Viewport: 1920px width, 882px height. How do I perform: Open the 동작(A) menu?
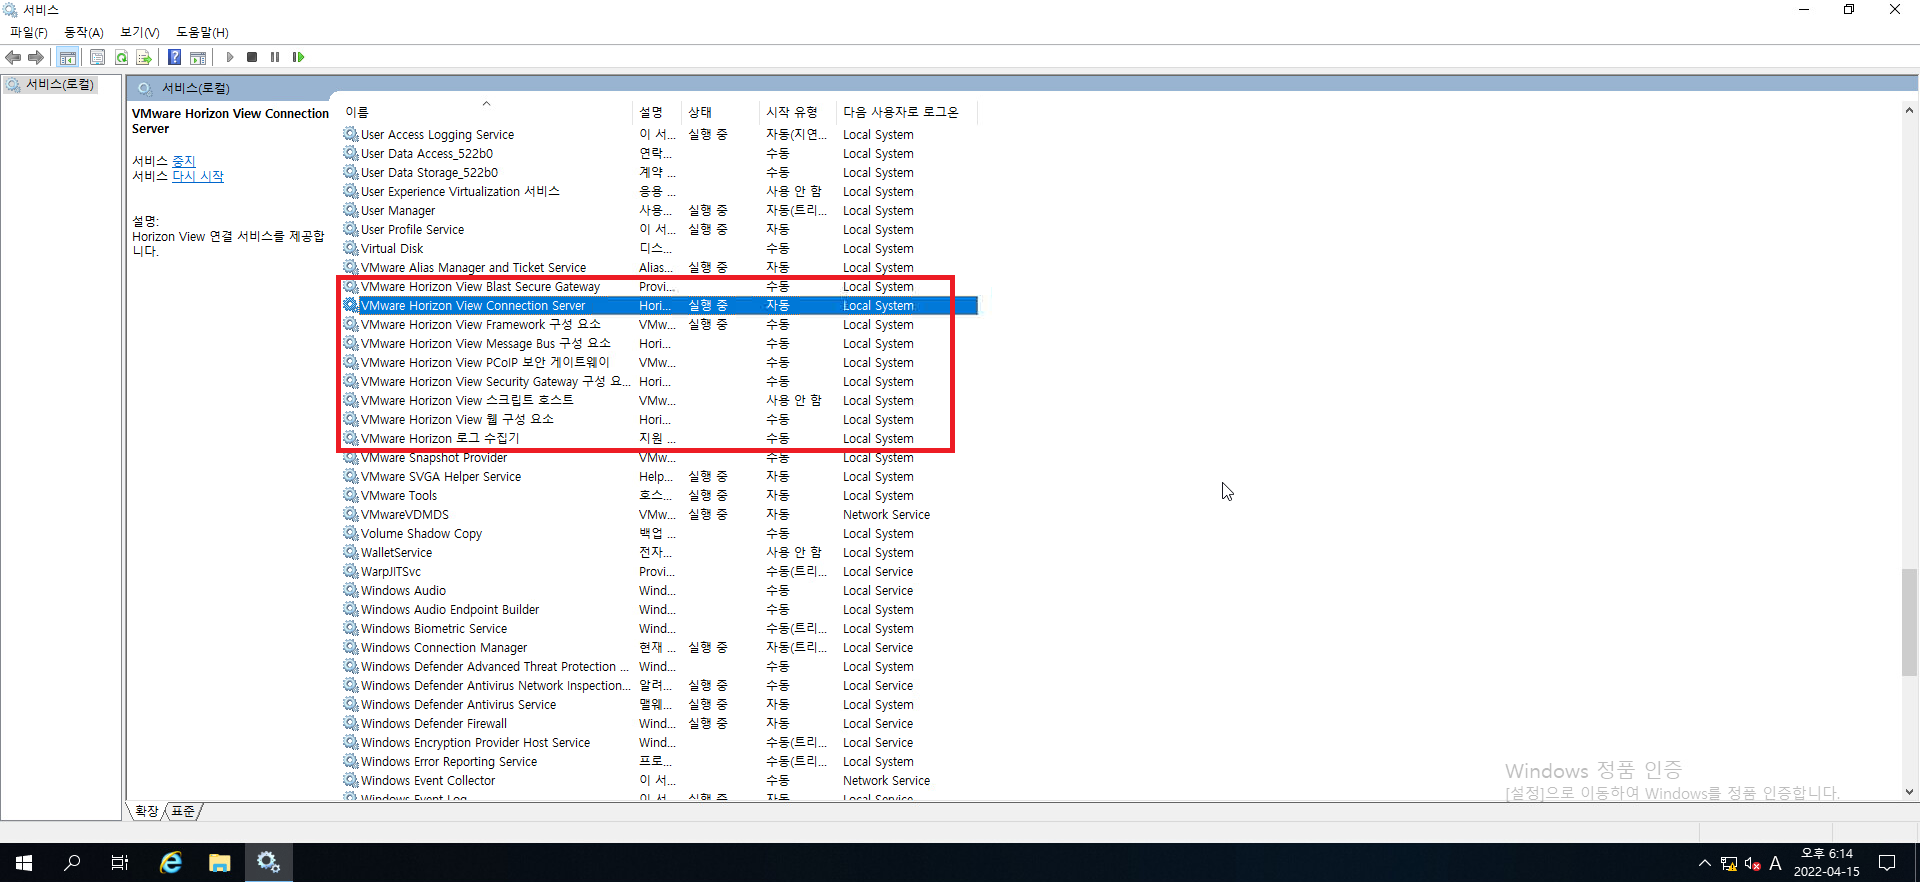(x=84, y=32)
